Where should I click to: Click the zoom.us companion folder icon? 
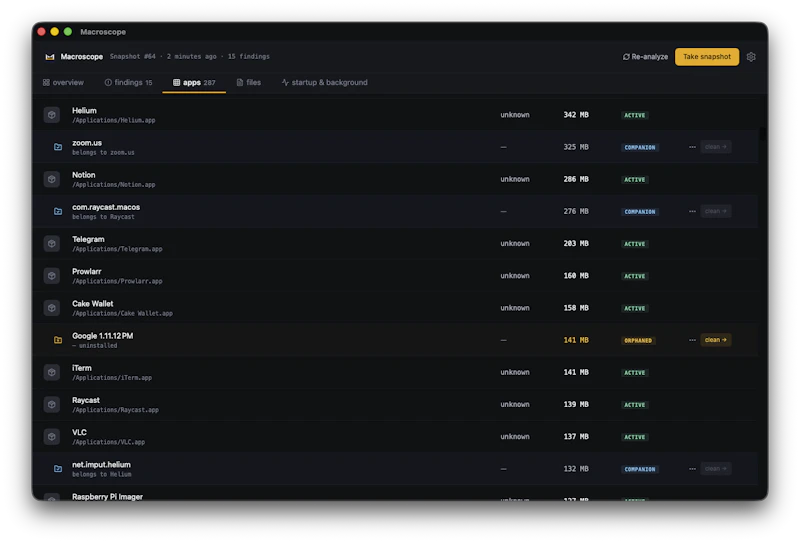point(58,147)
